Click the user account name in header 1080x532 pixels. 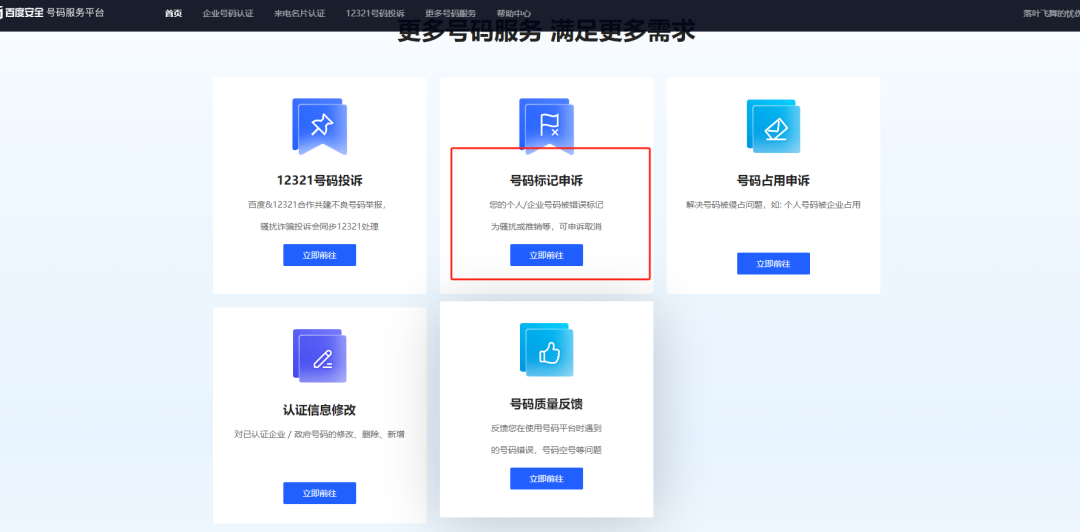coord(1051,13)
